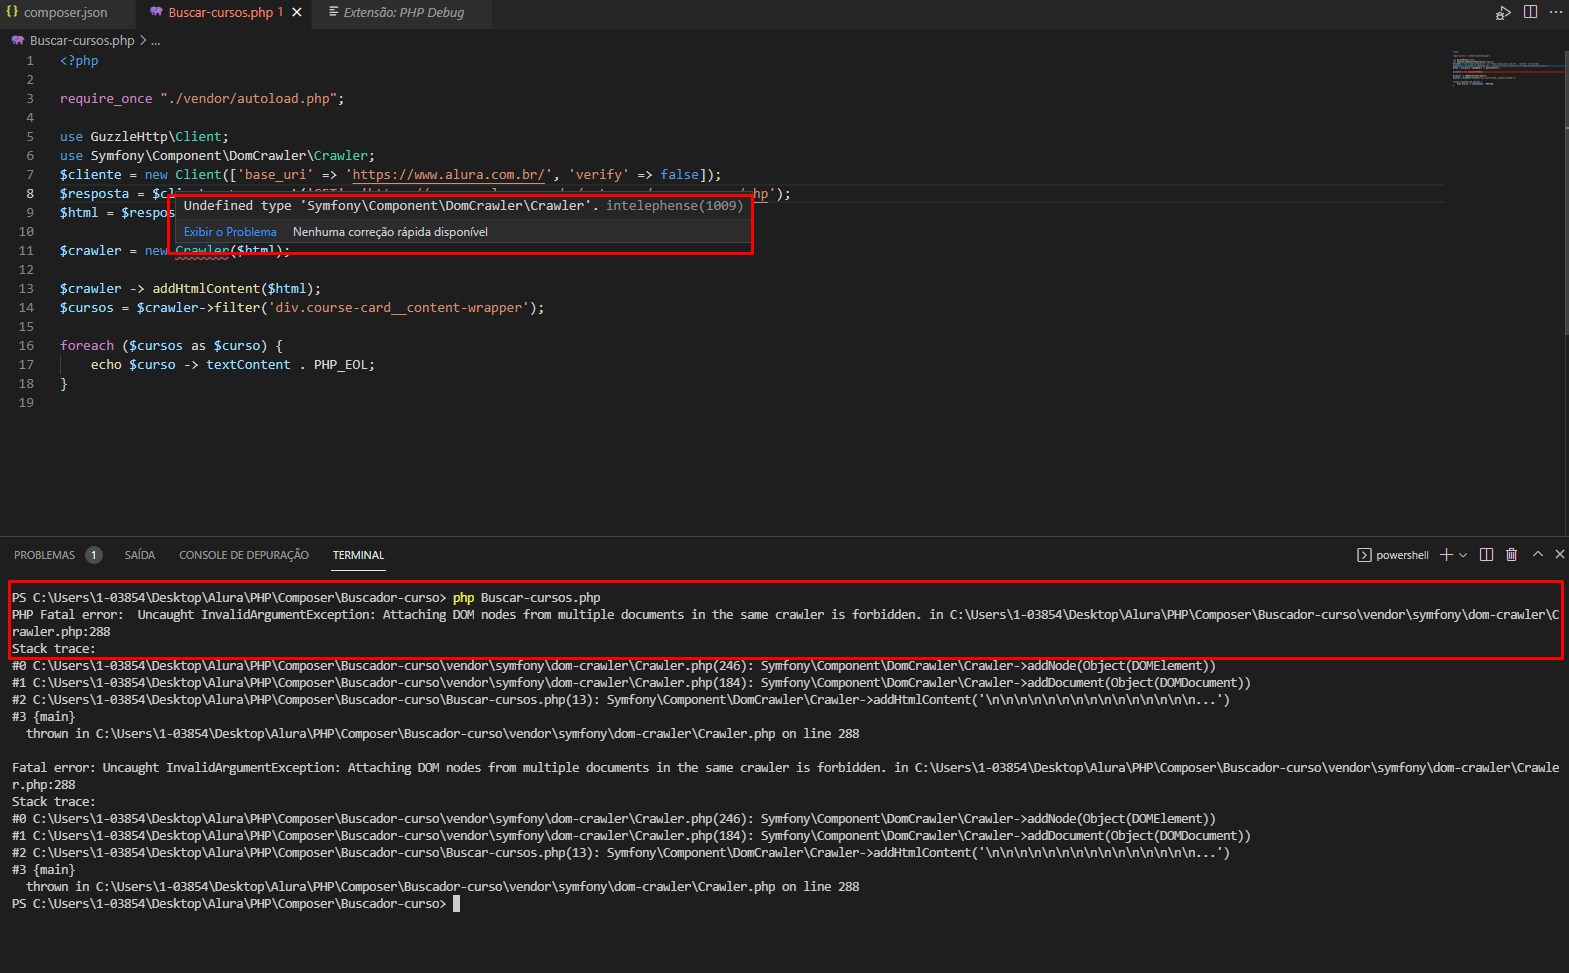
Task: Click "Nenhuma correção rápida disponível" text
Action: tap(390, 232)
